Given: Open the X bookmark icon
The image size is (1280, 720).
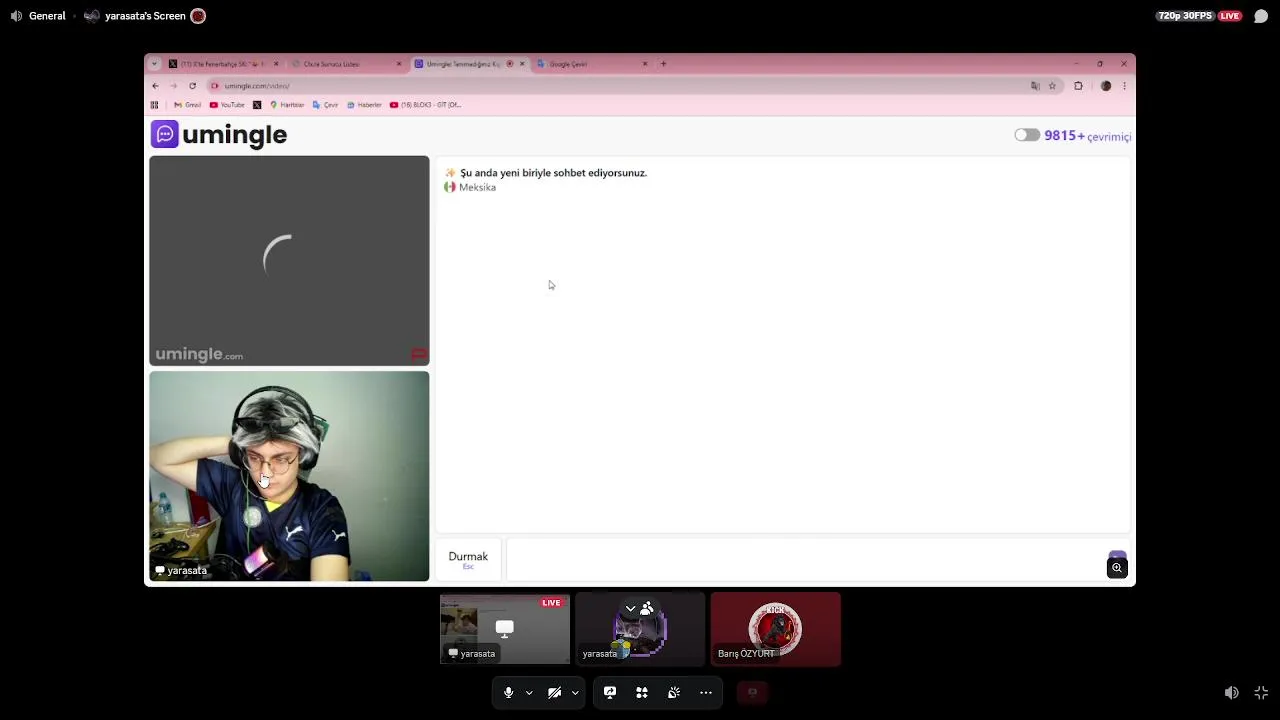Looking at the screenshot, I should pyautogui.click(x=257, y=105).
